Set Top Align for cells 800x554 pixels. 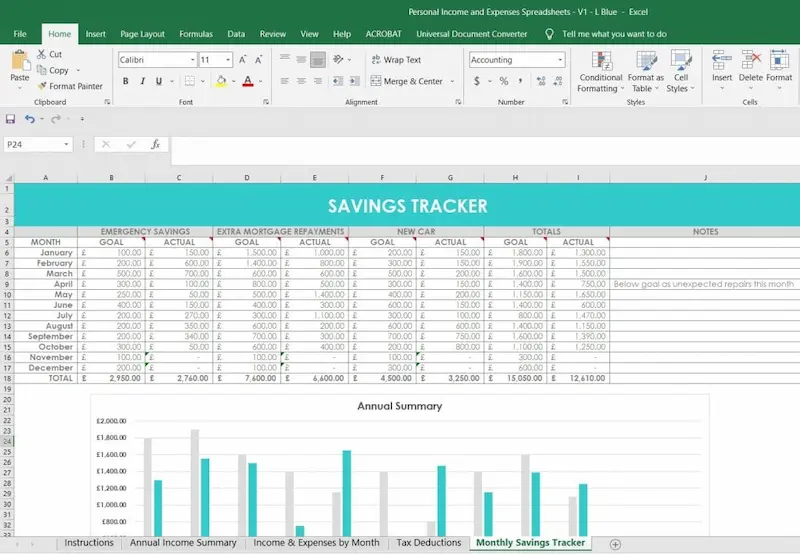[285, 59]
